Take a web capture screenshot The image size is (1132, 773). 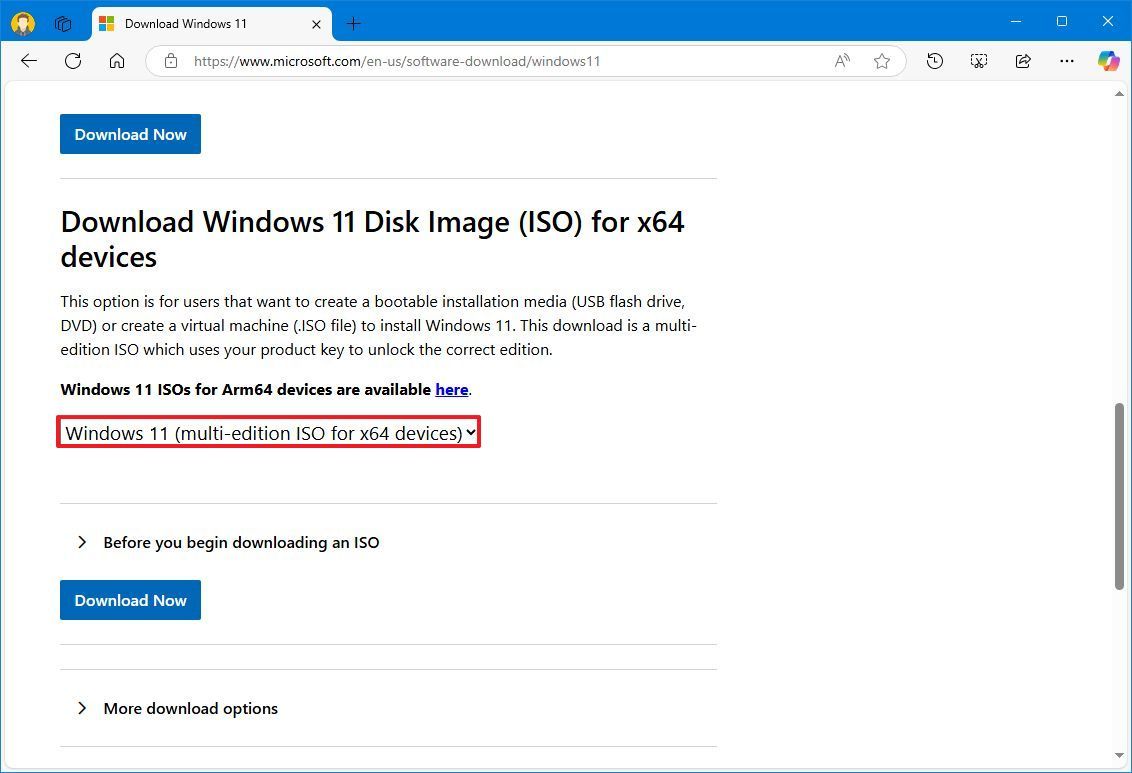click(x=978, y=61)
